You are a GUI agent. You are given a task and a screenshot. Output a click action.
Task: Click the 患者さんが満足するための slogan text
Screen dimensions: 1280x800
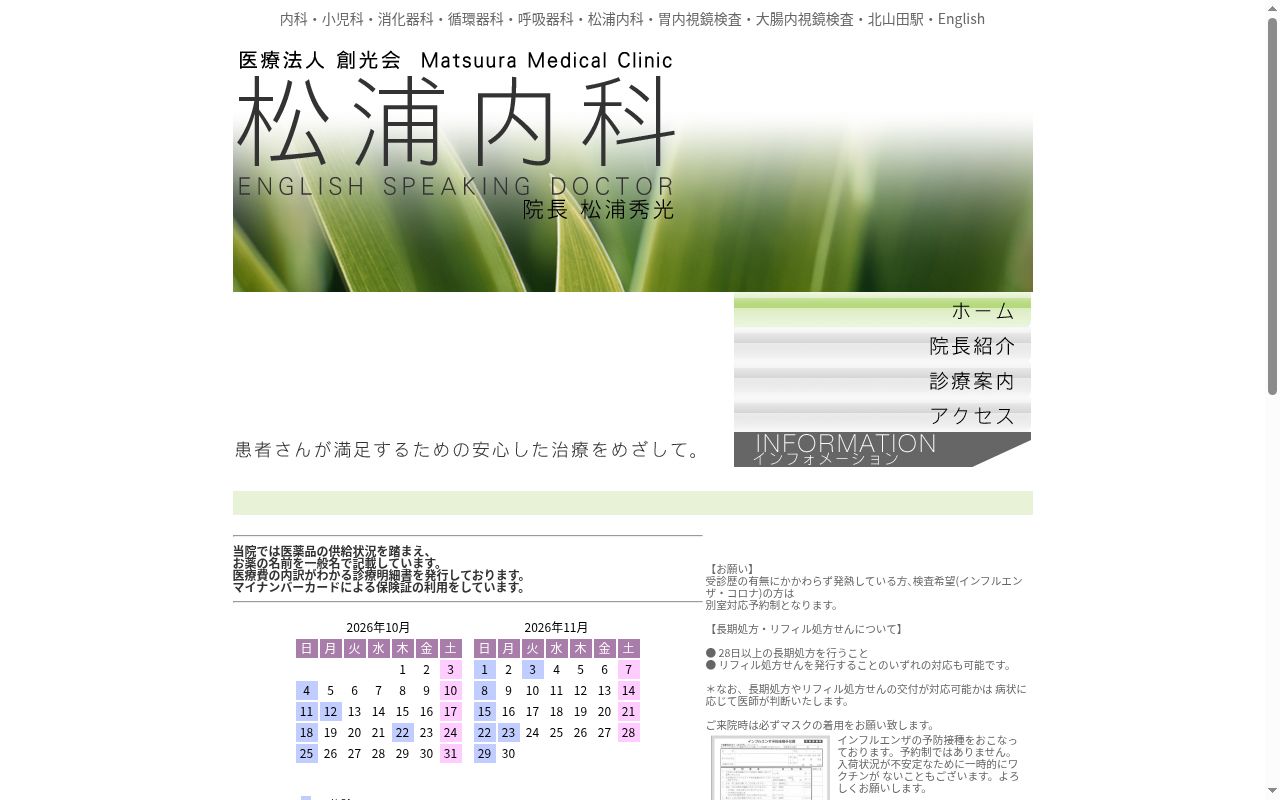click(468, 450)
